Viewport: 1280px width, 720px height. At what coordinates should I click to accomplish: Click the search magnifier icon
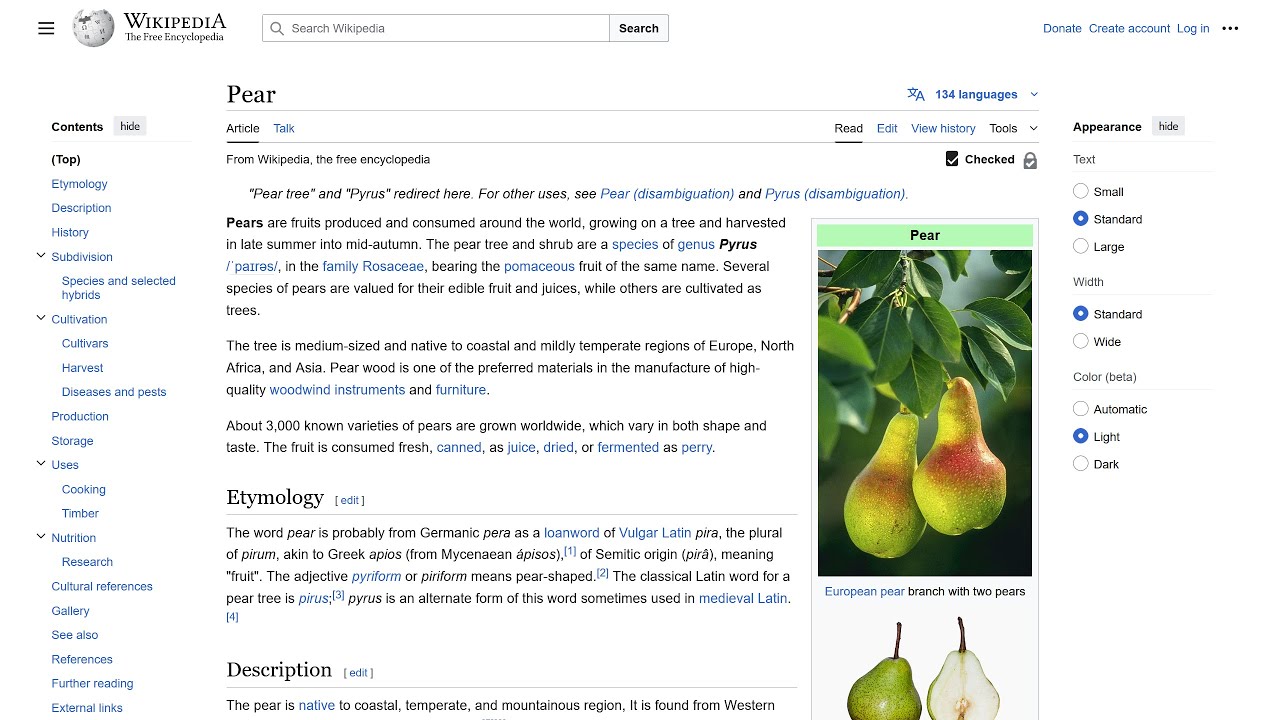pos(277,28)
